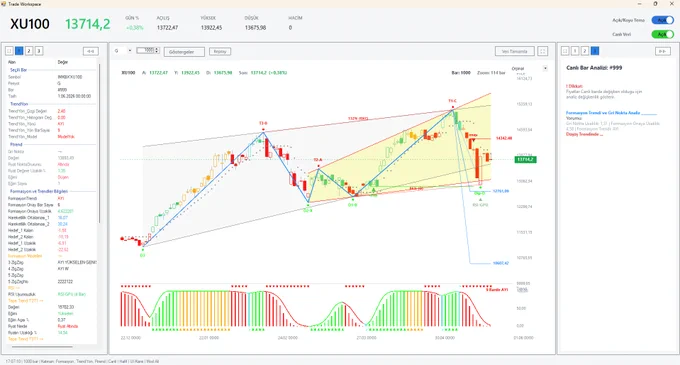Click the Trade Workspace app icon in title bar

pos(3,4)
